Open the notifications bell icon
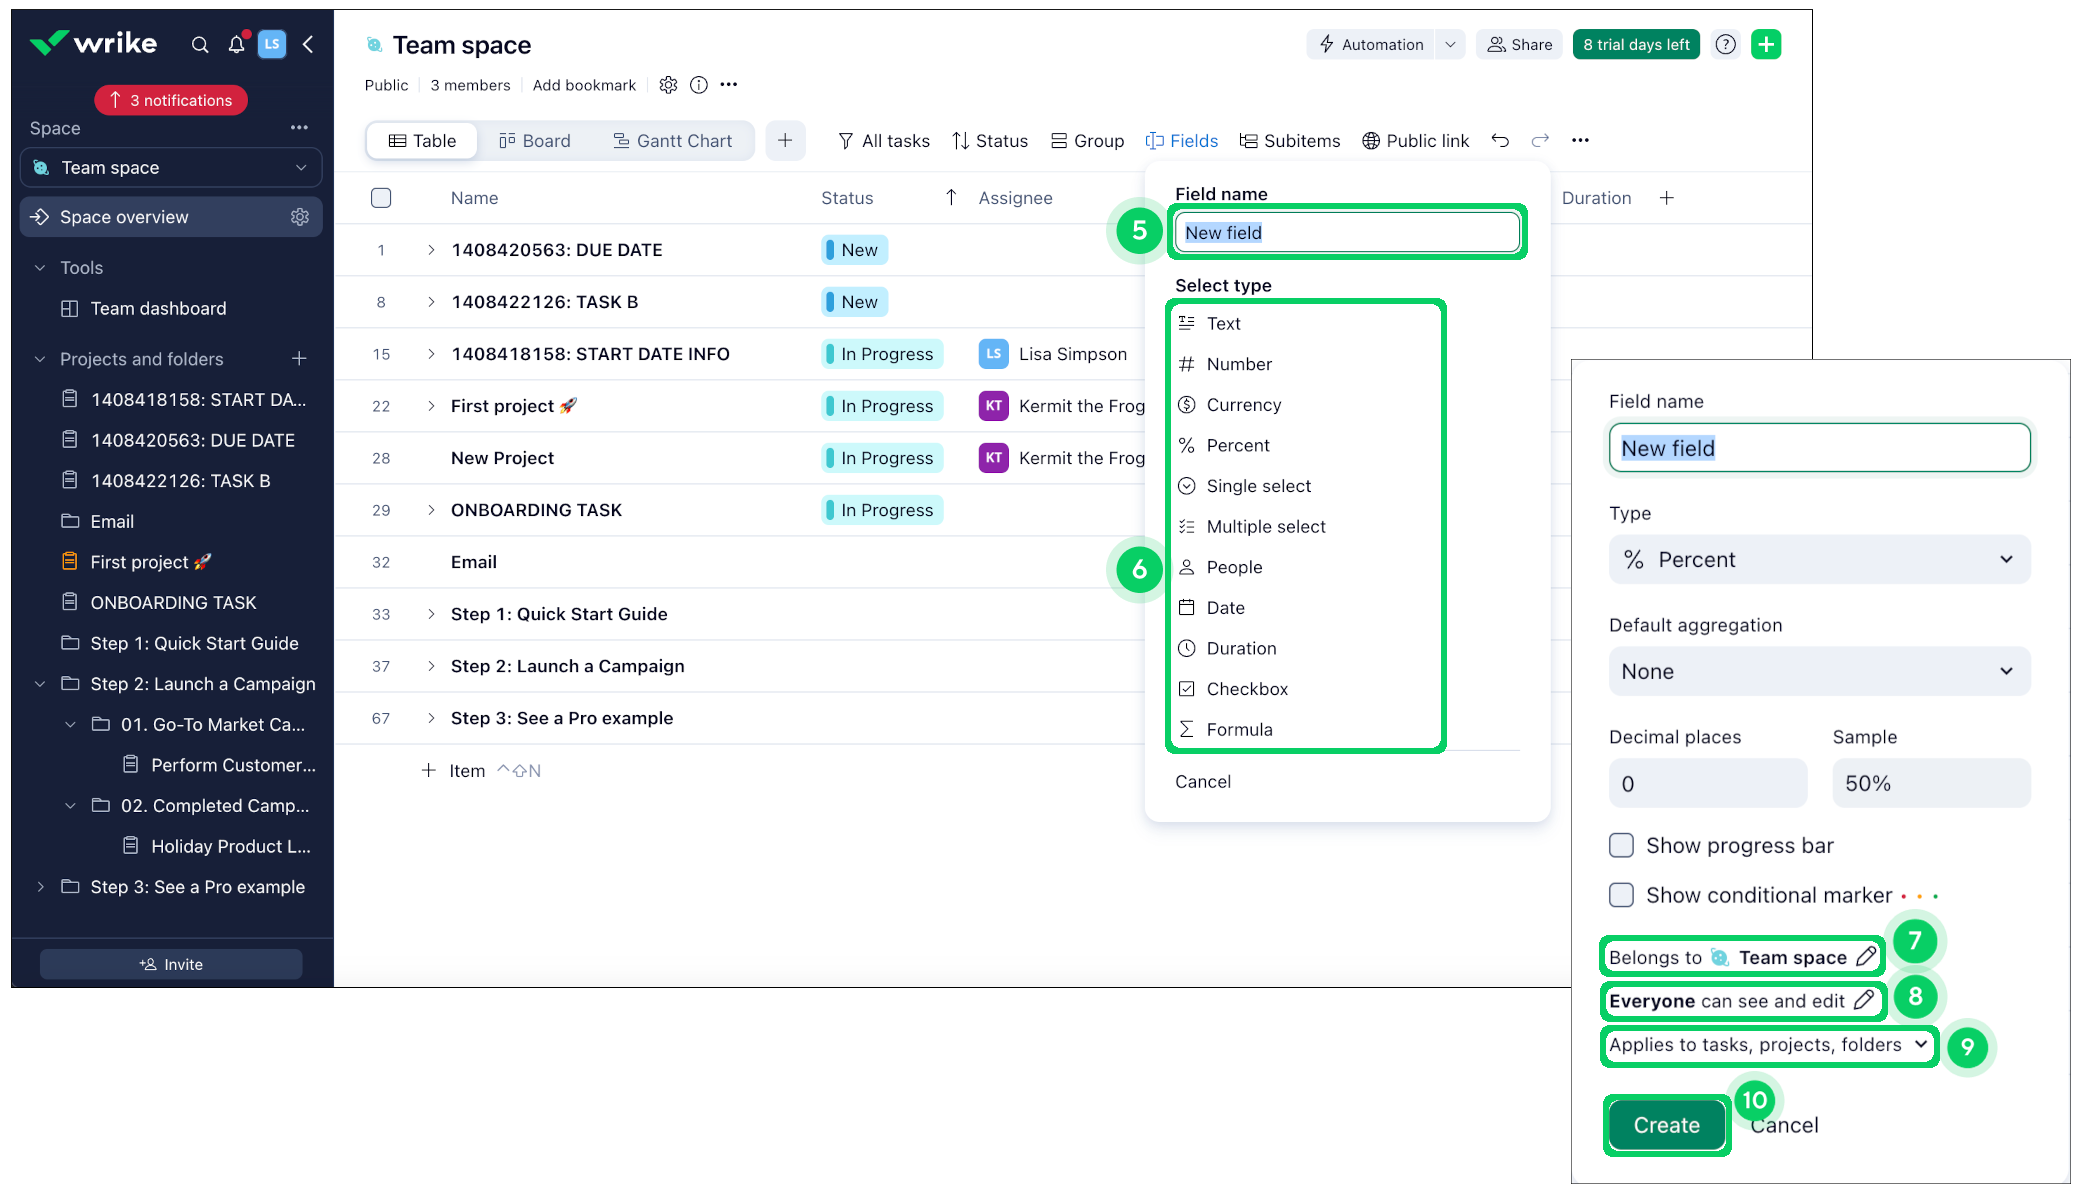This screenshot has width=2082, height=1197. (x=236, y=44)
